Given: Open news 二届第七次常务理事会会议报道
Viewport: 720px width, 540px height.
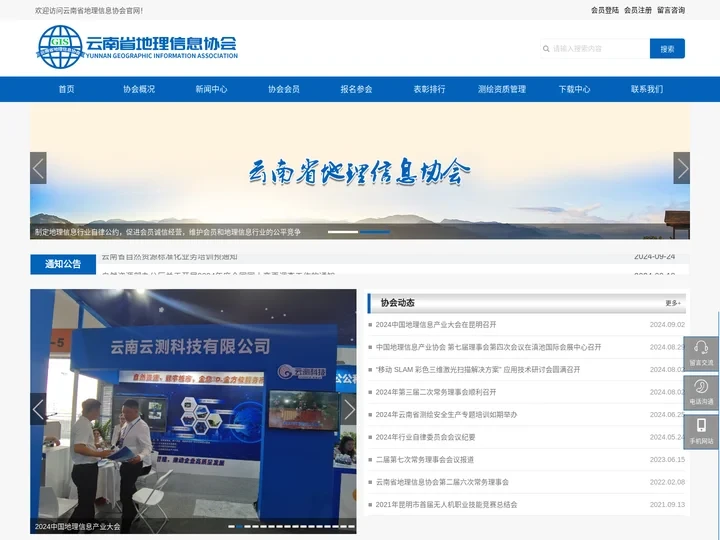Looking at the screenshot, I should tap(425, 460).
